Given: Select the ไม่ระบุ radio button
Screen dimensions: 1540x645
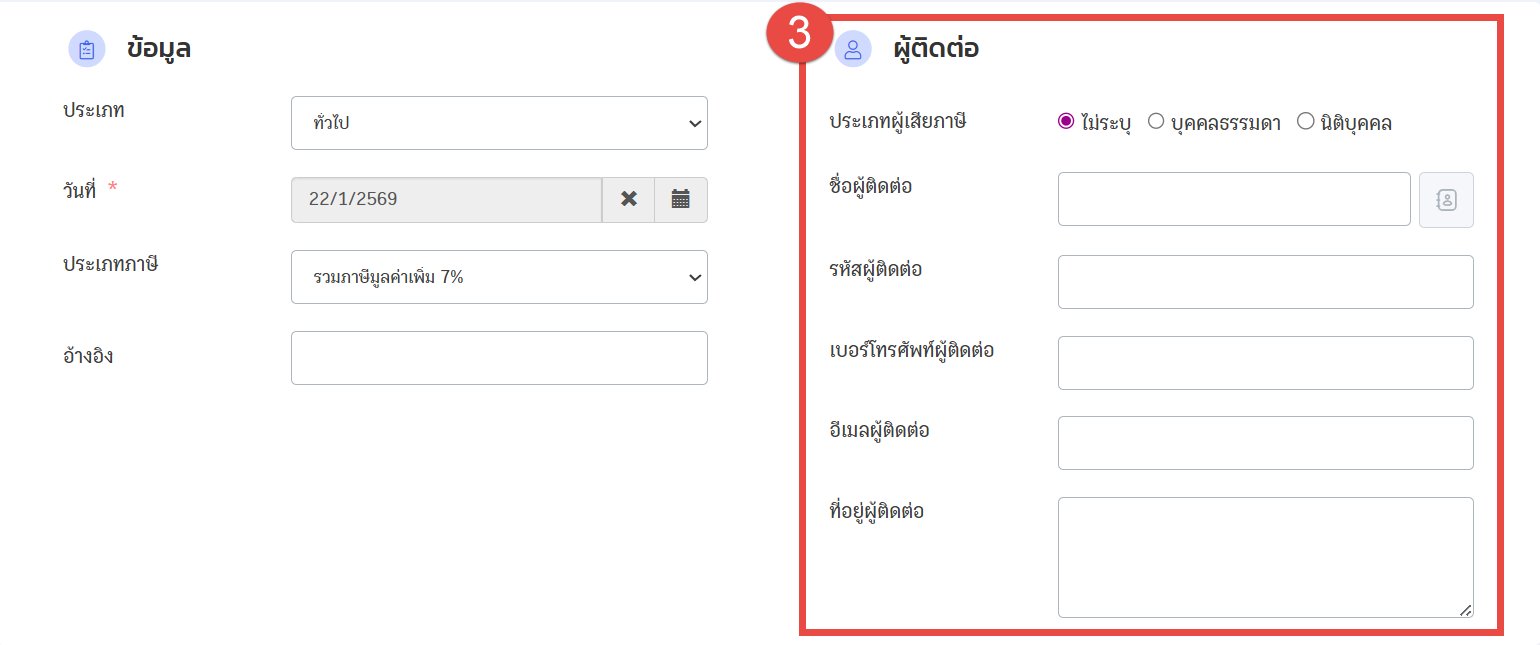Looking at the screenshot, I should pyautogui.click(x=1066, y=122).
